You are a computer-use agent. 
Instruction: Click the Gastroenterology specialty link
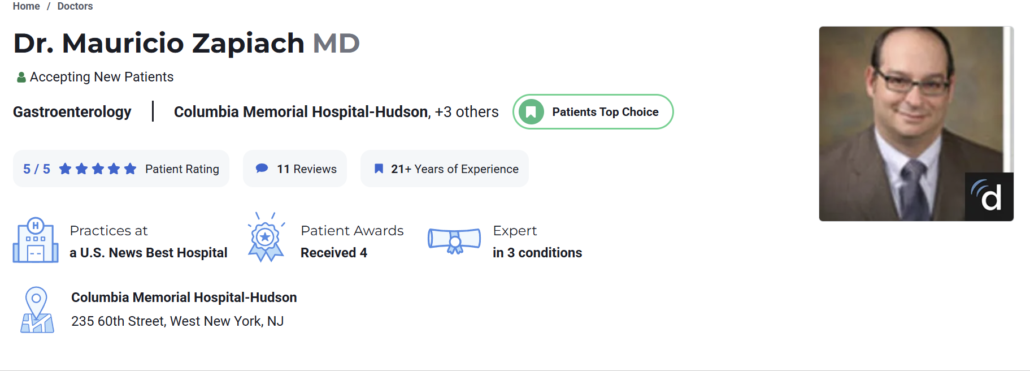pyautogui.click(x=72, y=112)
